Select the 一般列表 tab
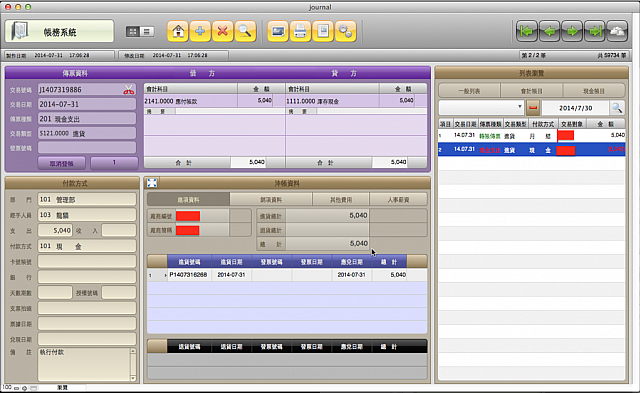The width and height of the screenshot is (640, 393). [x=470, y=91]
